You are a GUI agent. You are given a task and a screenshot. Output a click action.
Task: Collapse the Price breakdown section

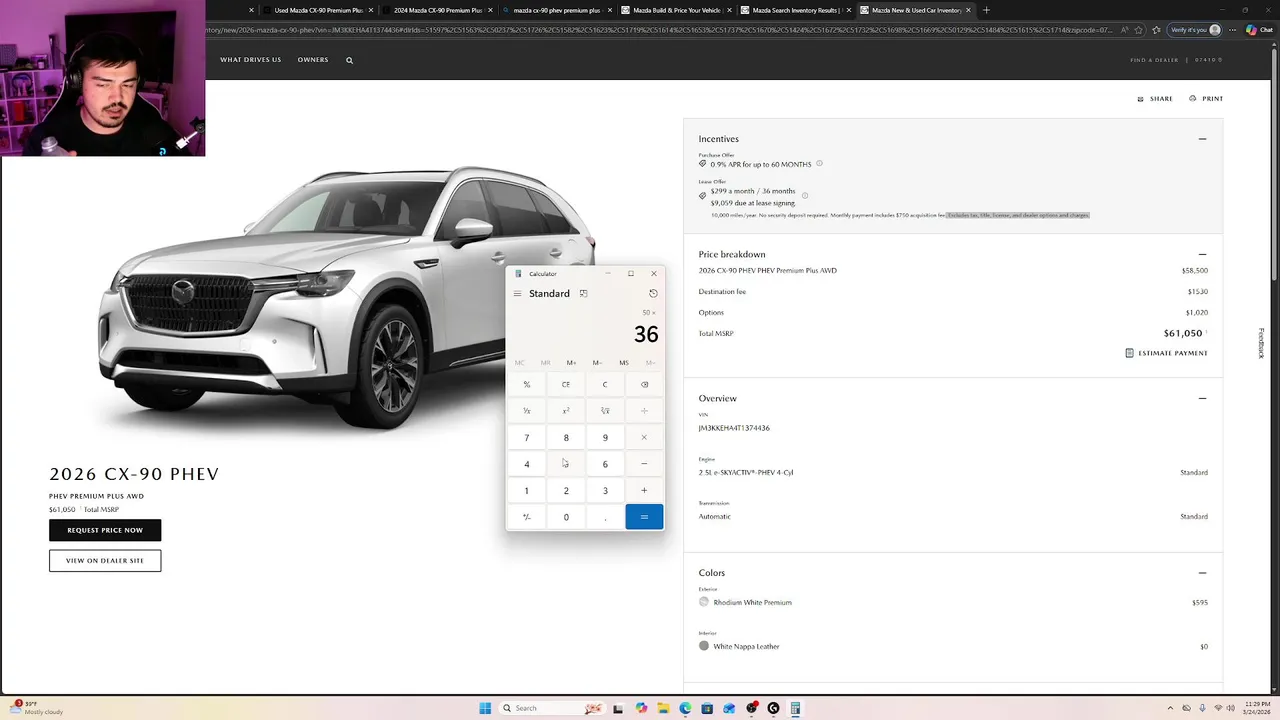tap(1202, 254)
